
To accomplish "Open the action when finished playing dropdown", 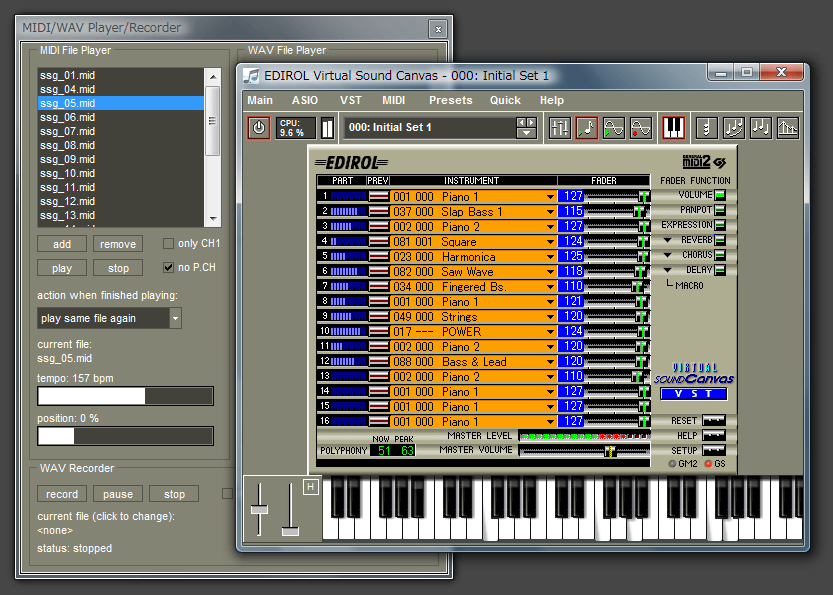I will click(175, 318).
